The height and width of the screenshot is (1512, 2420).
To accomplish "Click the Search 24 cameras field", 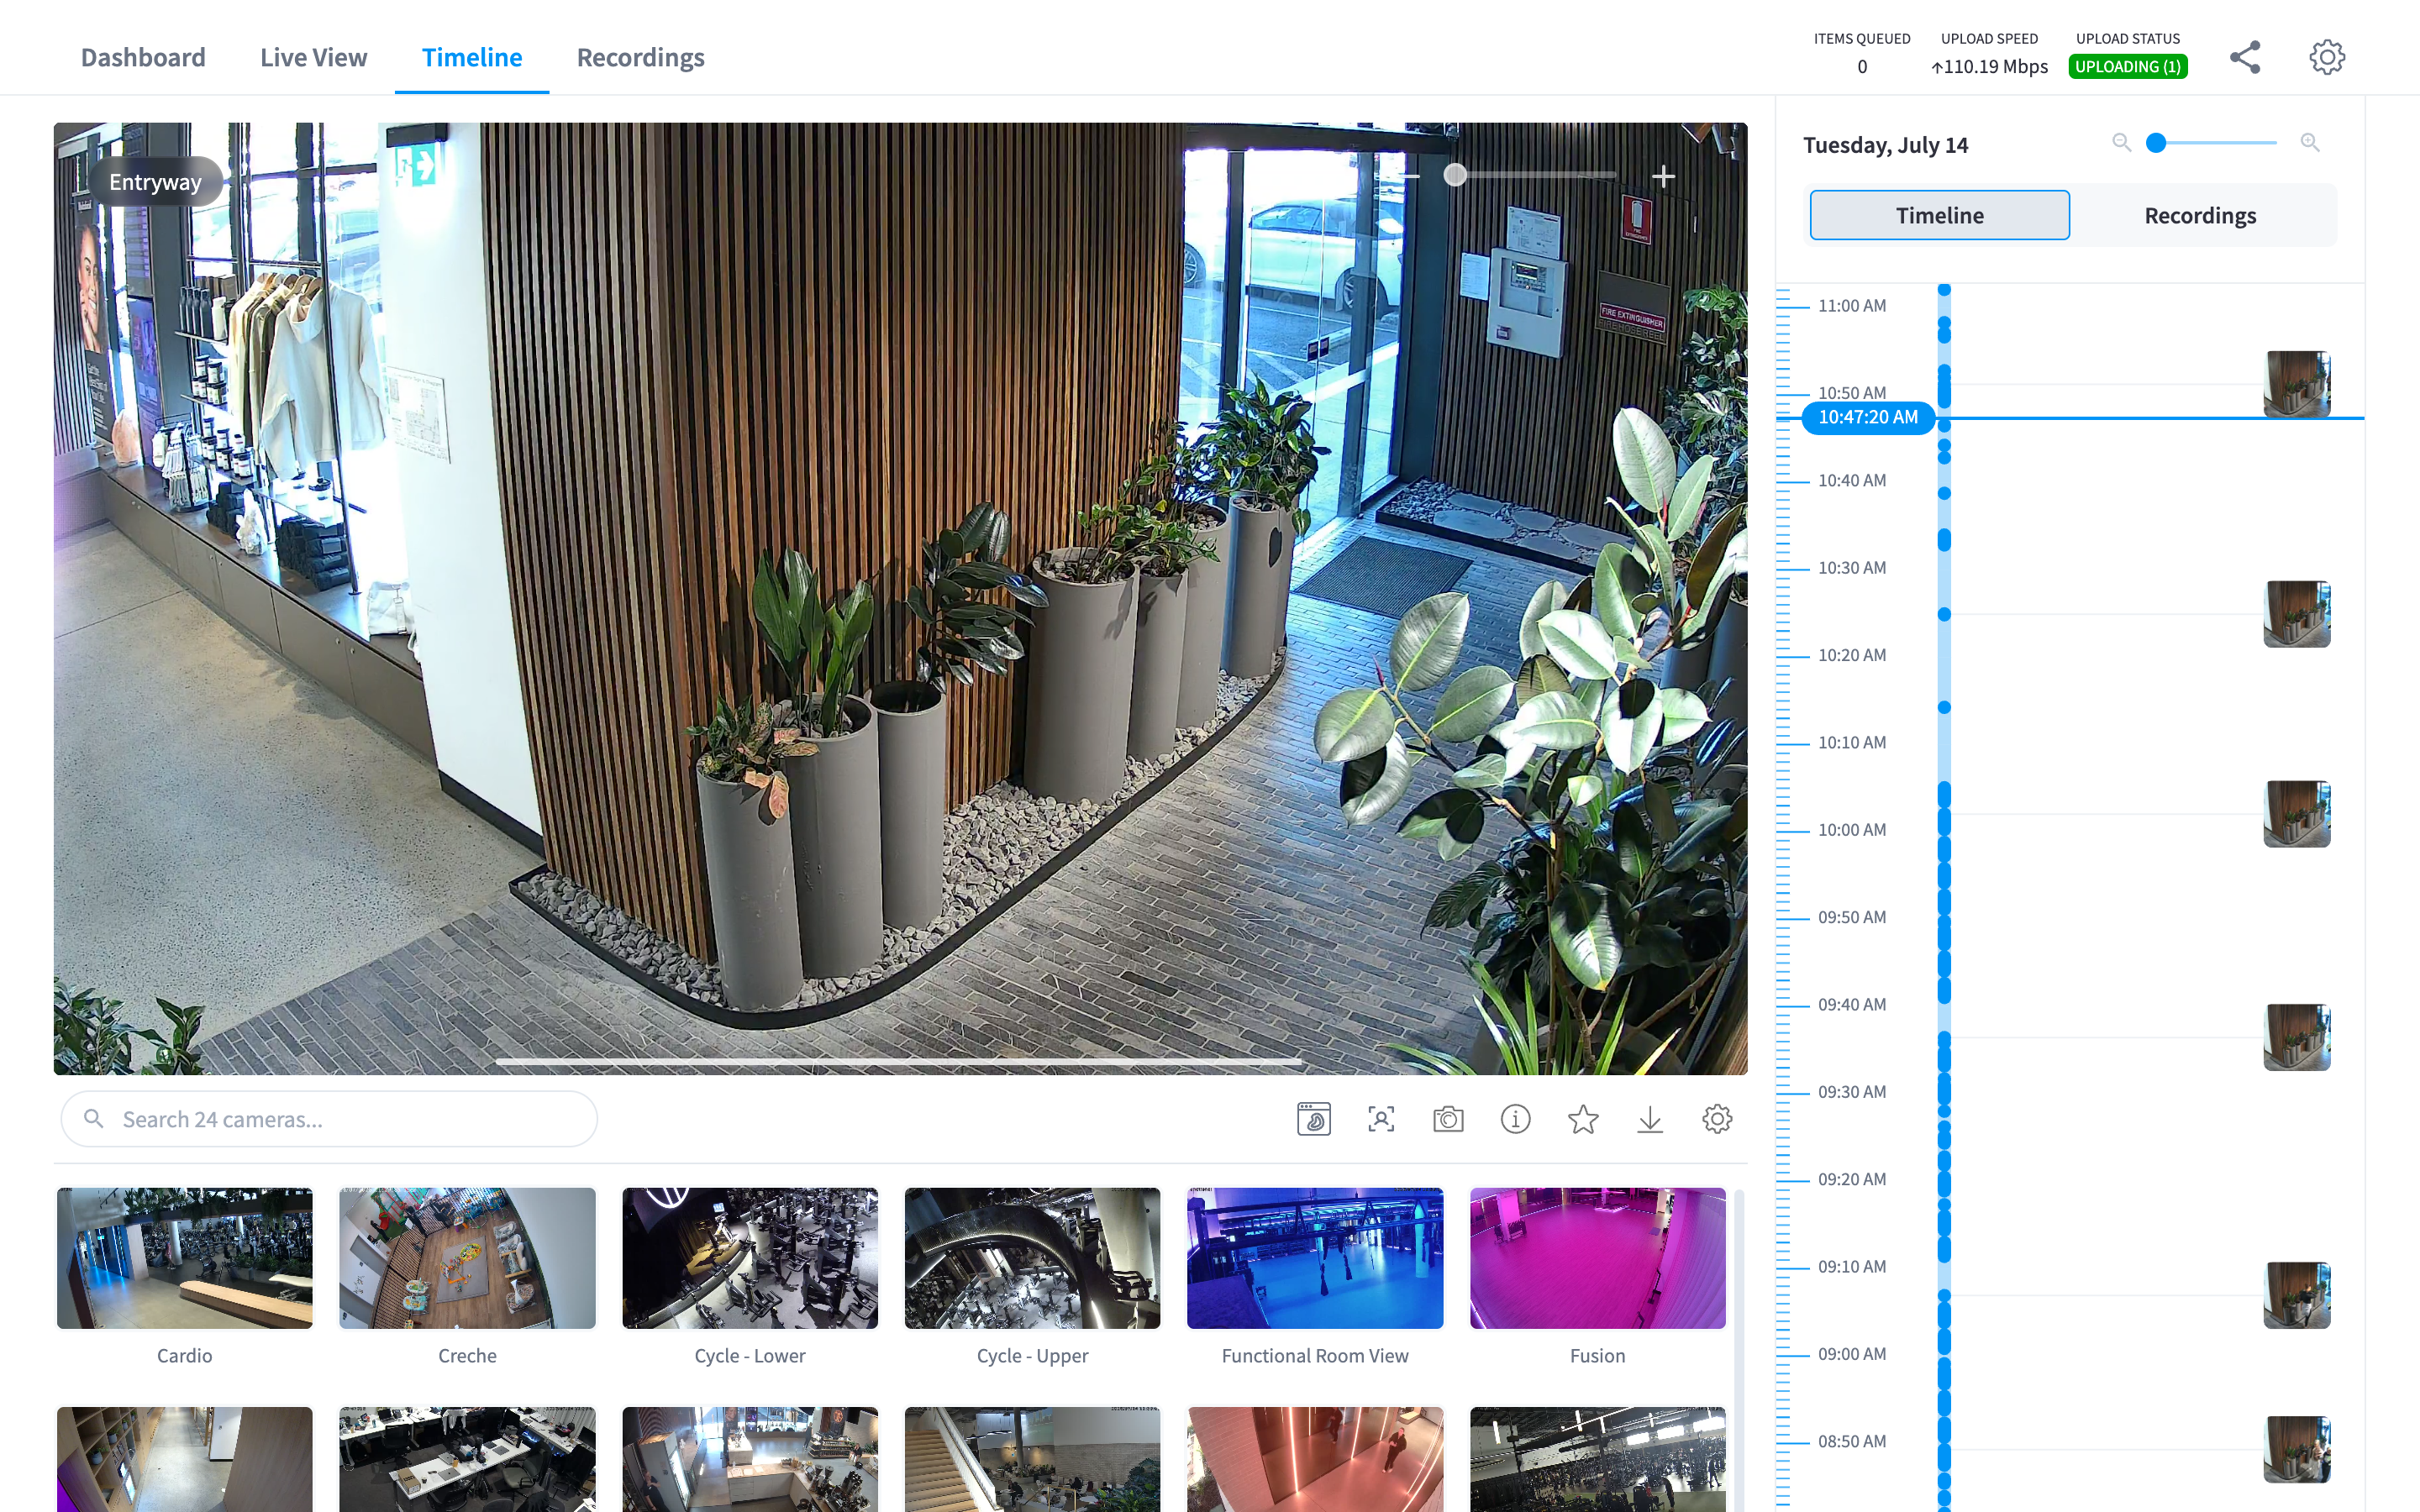I will tap(329, 1119).
